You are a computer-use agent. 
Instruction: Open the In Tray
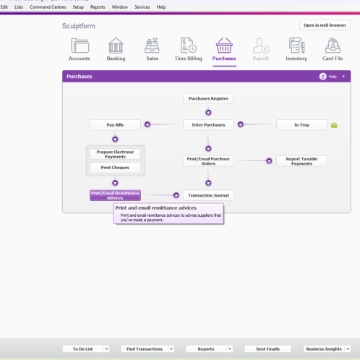click(x=302, y=125)
